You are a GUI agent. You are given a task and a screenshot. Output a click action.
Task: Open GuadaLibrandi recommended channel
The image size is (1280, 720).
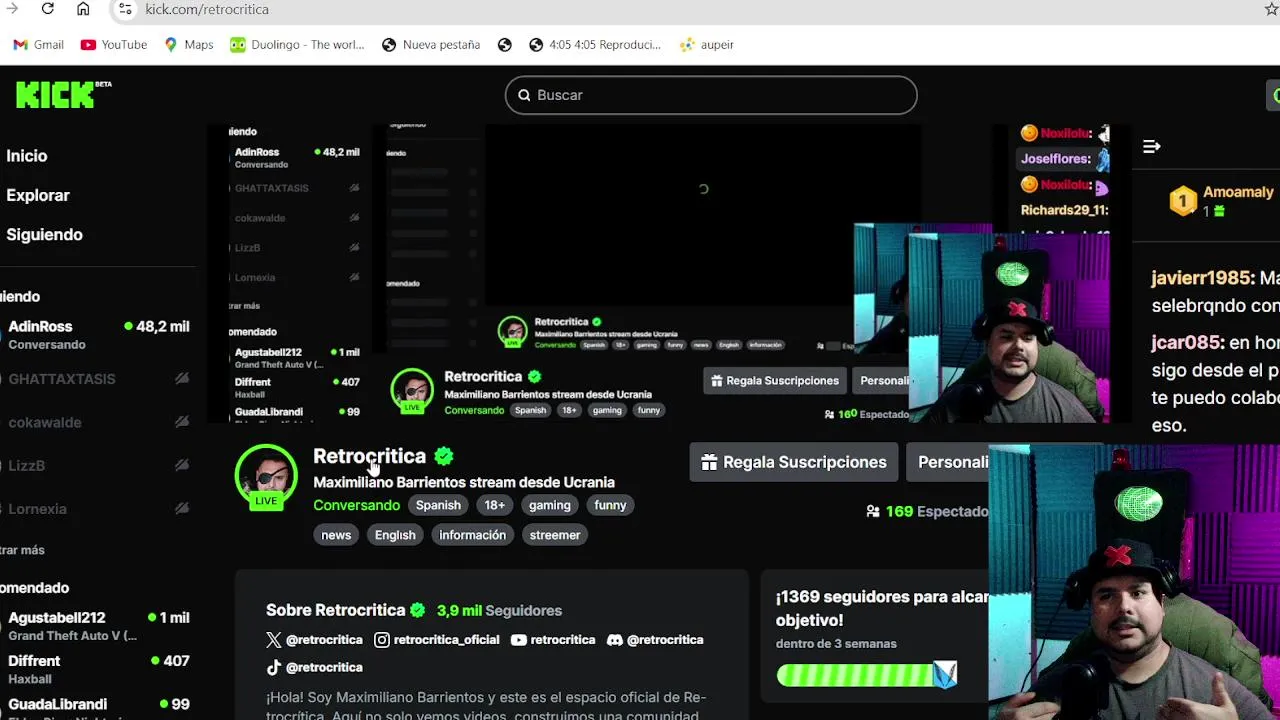point(98,708)
